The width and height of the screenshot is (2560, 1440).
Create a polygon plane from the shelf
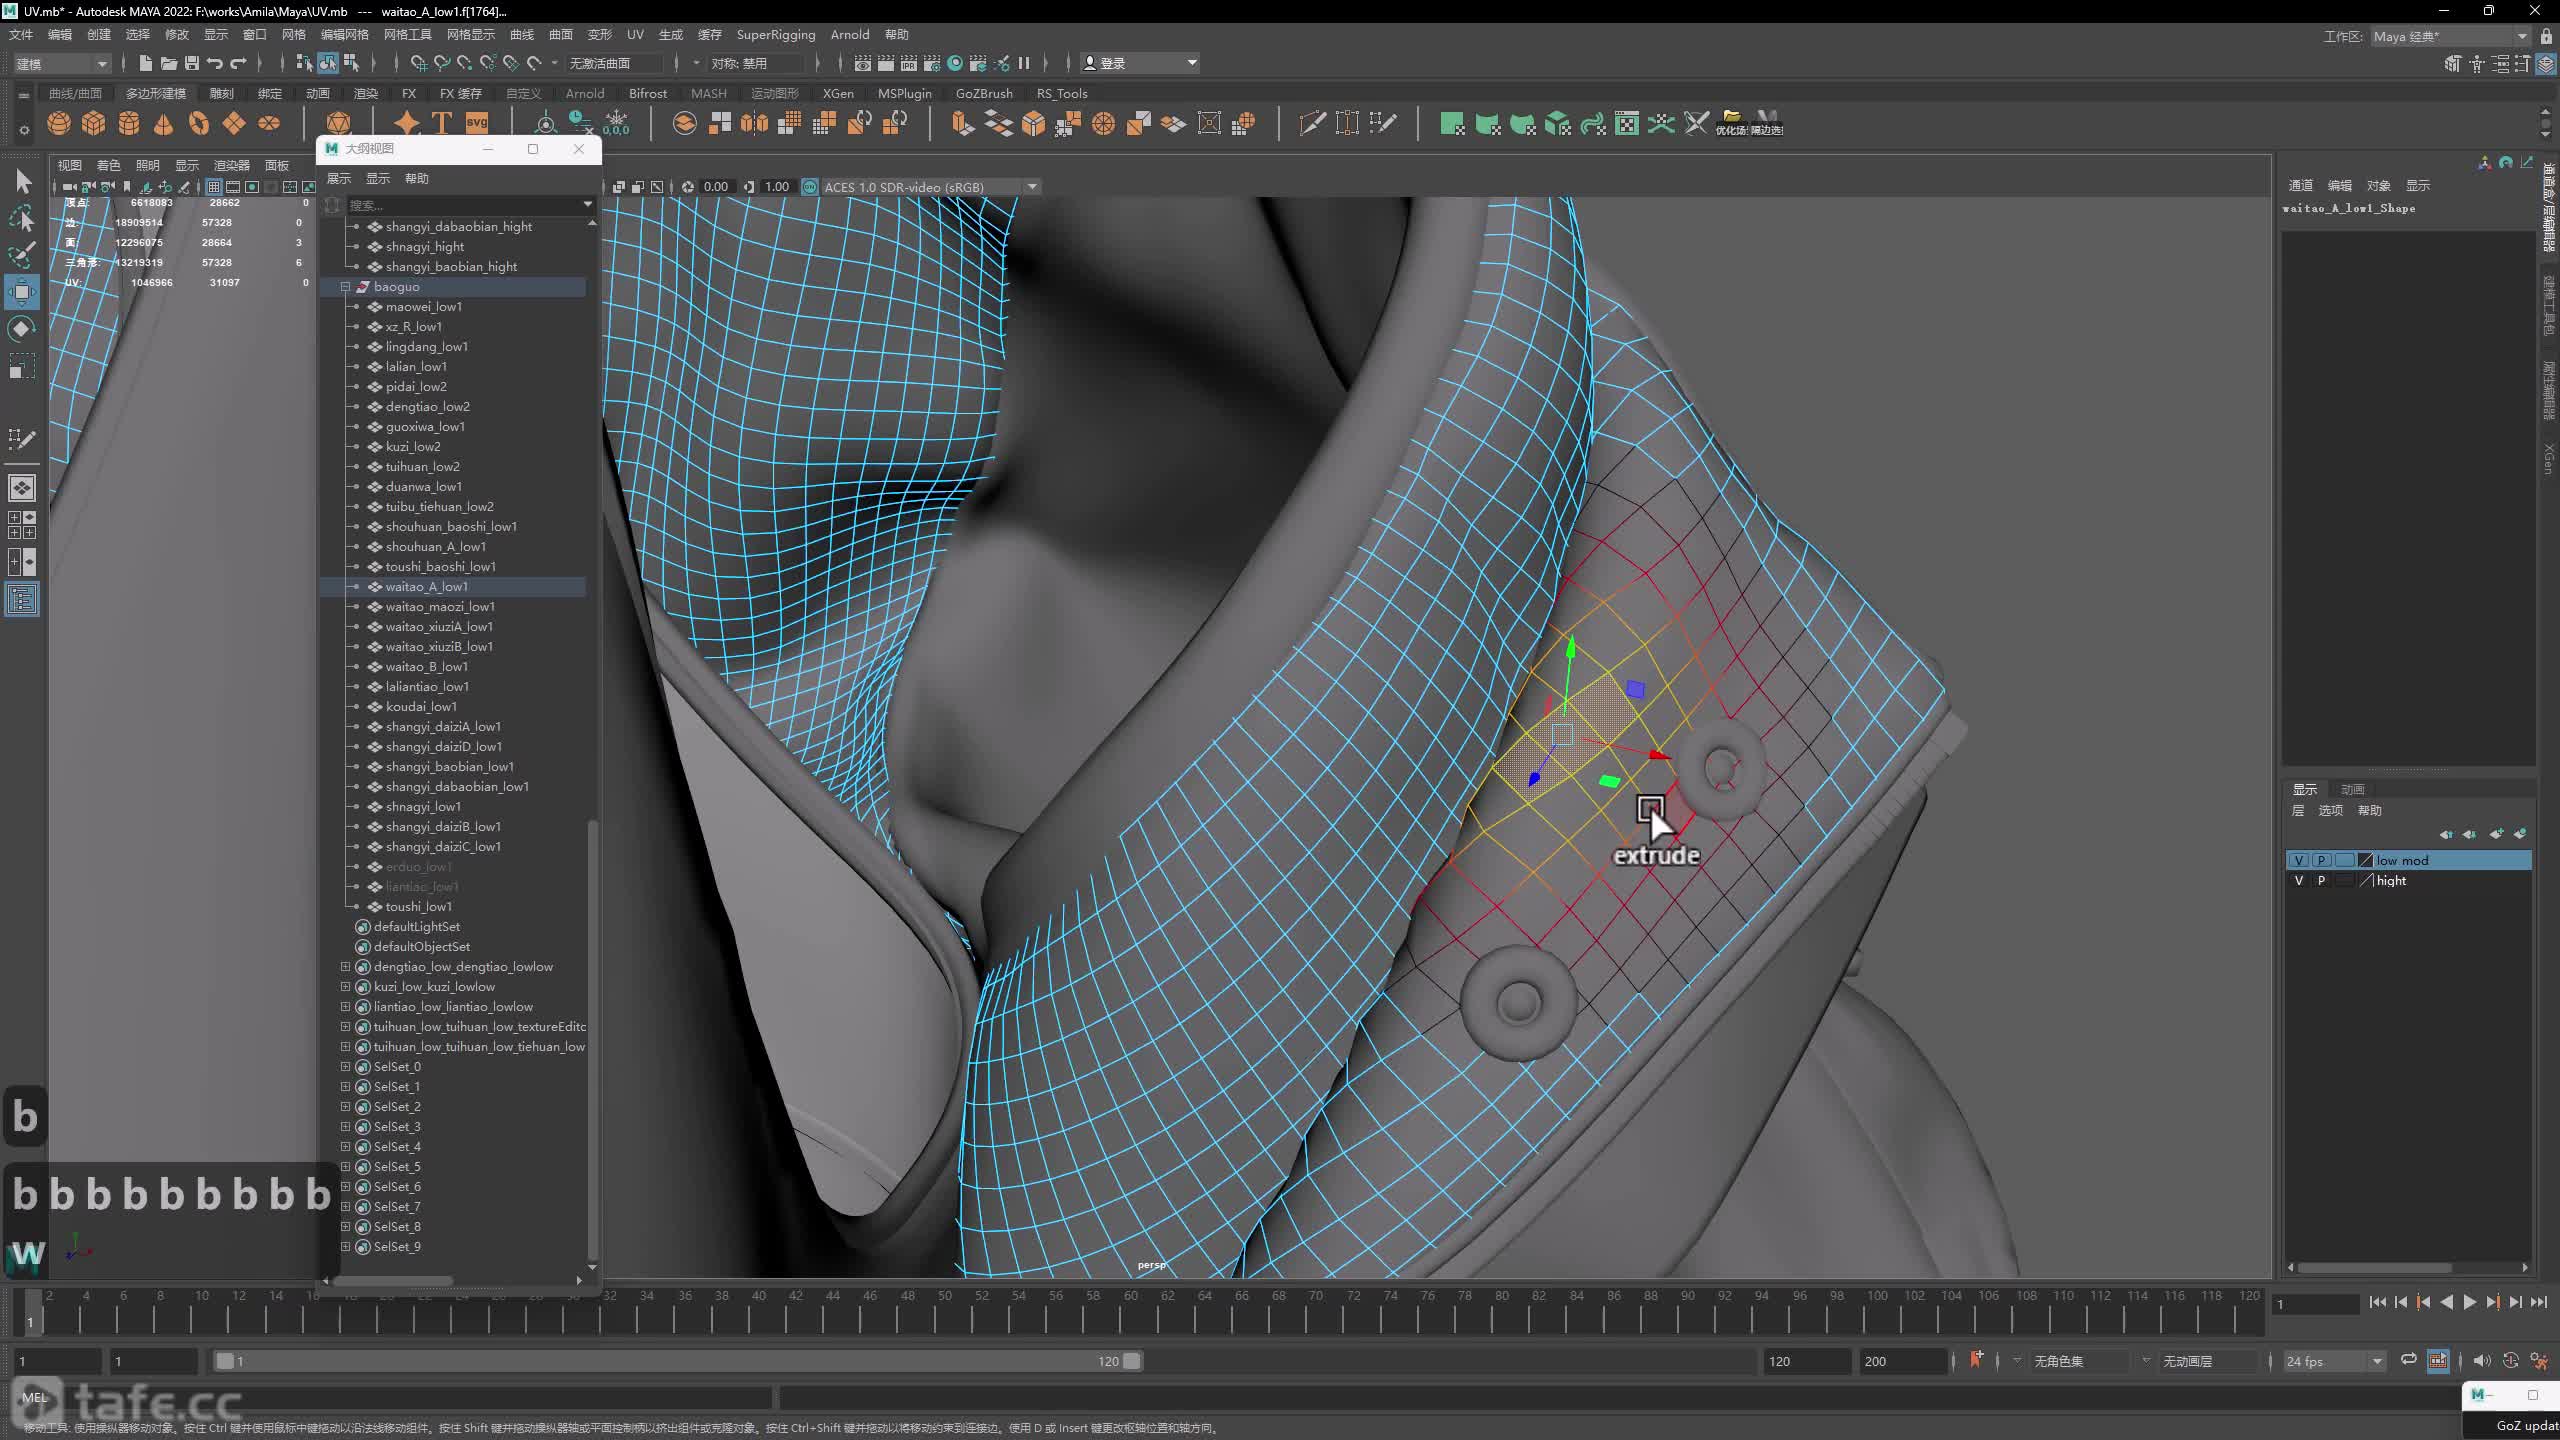point(234,123)
